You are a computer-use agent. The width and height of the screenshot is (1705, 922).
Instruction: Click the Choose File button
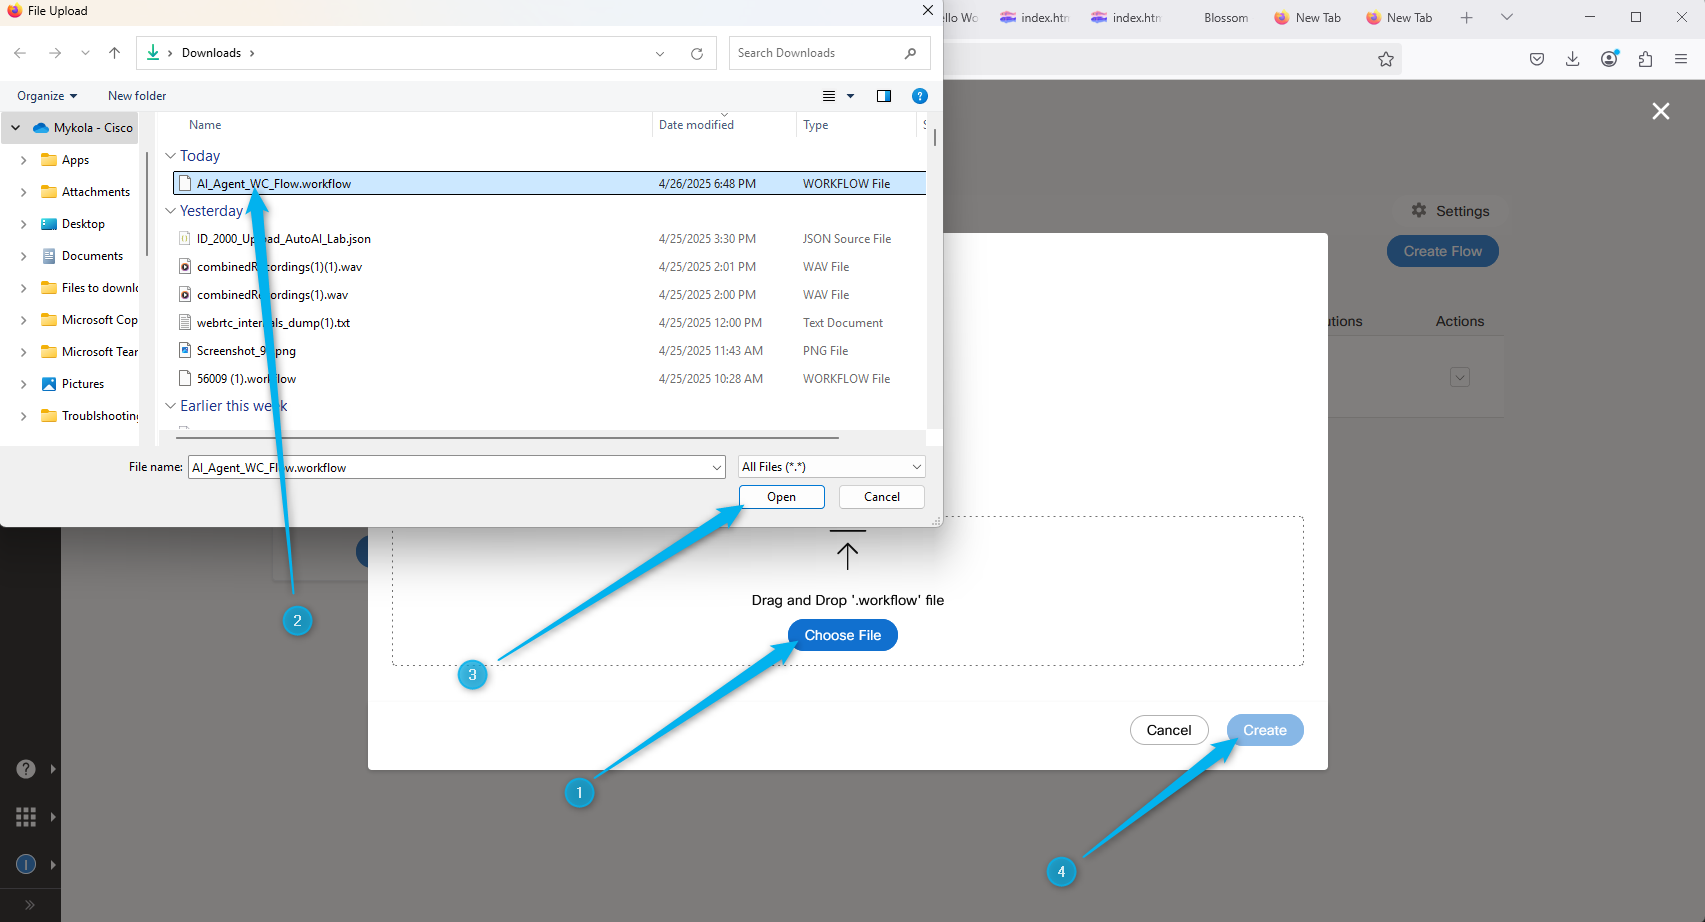click(842, 635)
